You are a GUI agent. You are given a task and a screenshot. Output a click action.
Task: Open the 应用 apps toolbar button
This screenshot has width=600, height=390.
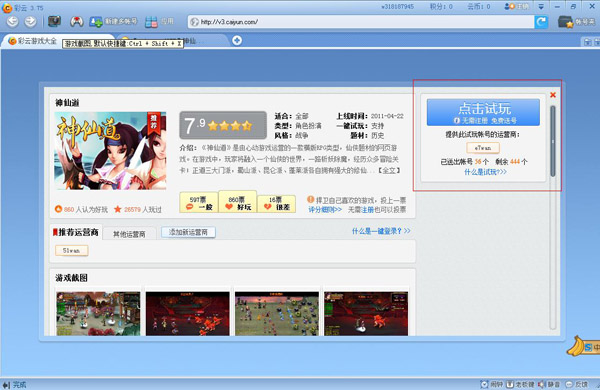tap(159, 21)
